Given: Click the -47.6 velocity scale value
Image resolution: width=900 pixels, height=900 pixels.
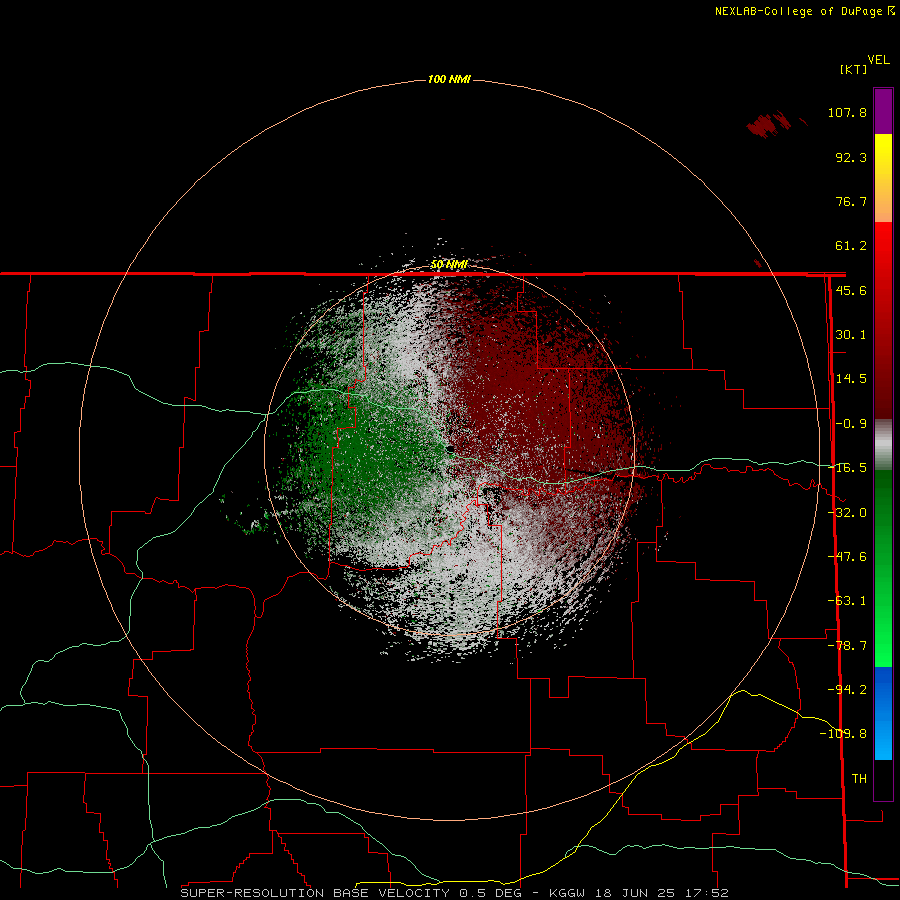Looking at the screenshot, I should [847, 557].
